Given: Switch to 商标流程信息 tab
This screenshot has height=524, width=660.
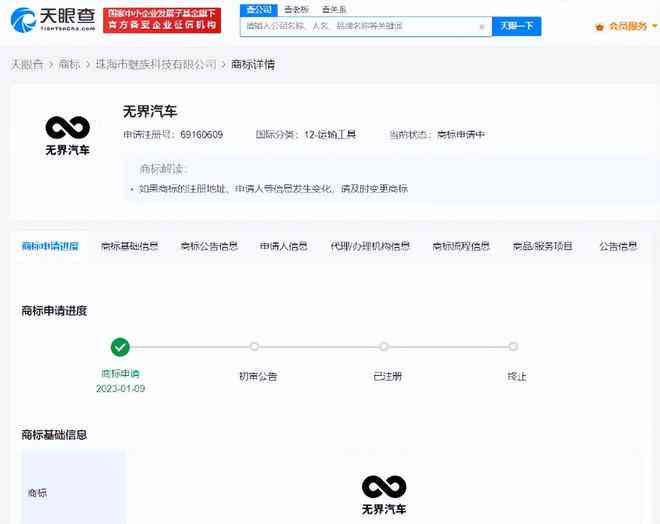Looking at the screenshot, I should [x=461, y=246].
